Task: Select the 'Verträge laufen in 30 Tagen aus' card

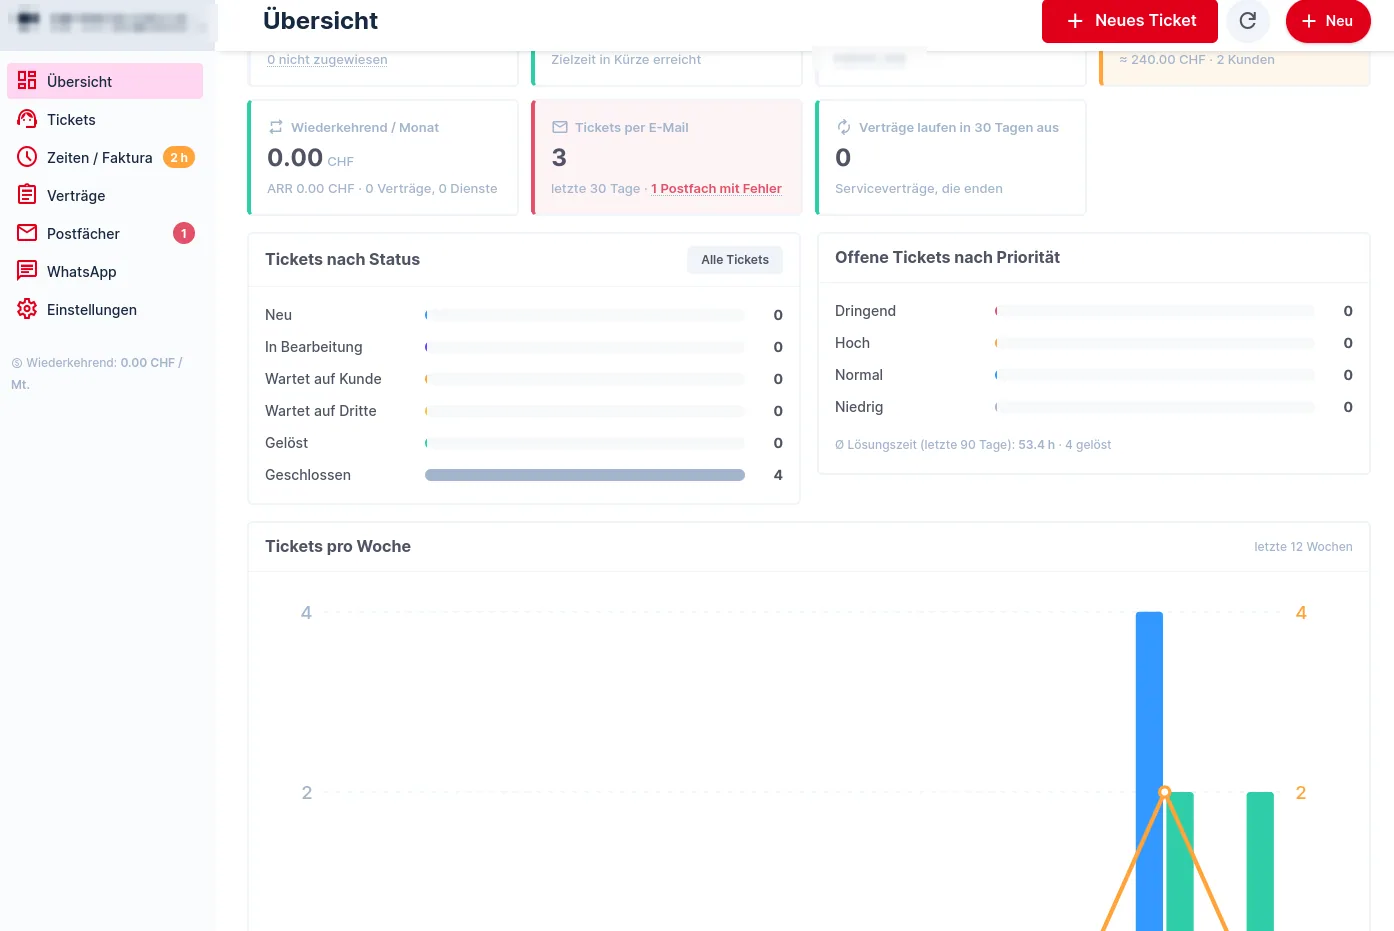Action: [951, 157]
